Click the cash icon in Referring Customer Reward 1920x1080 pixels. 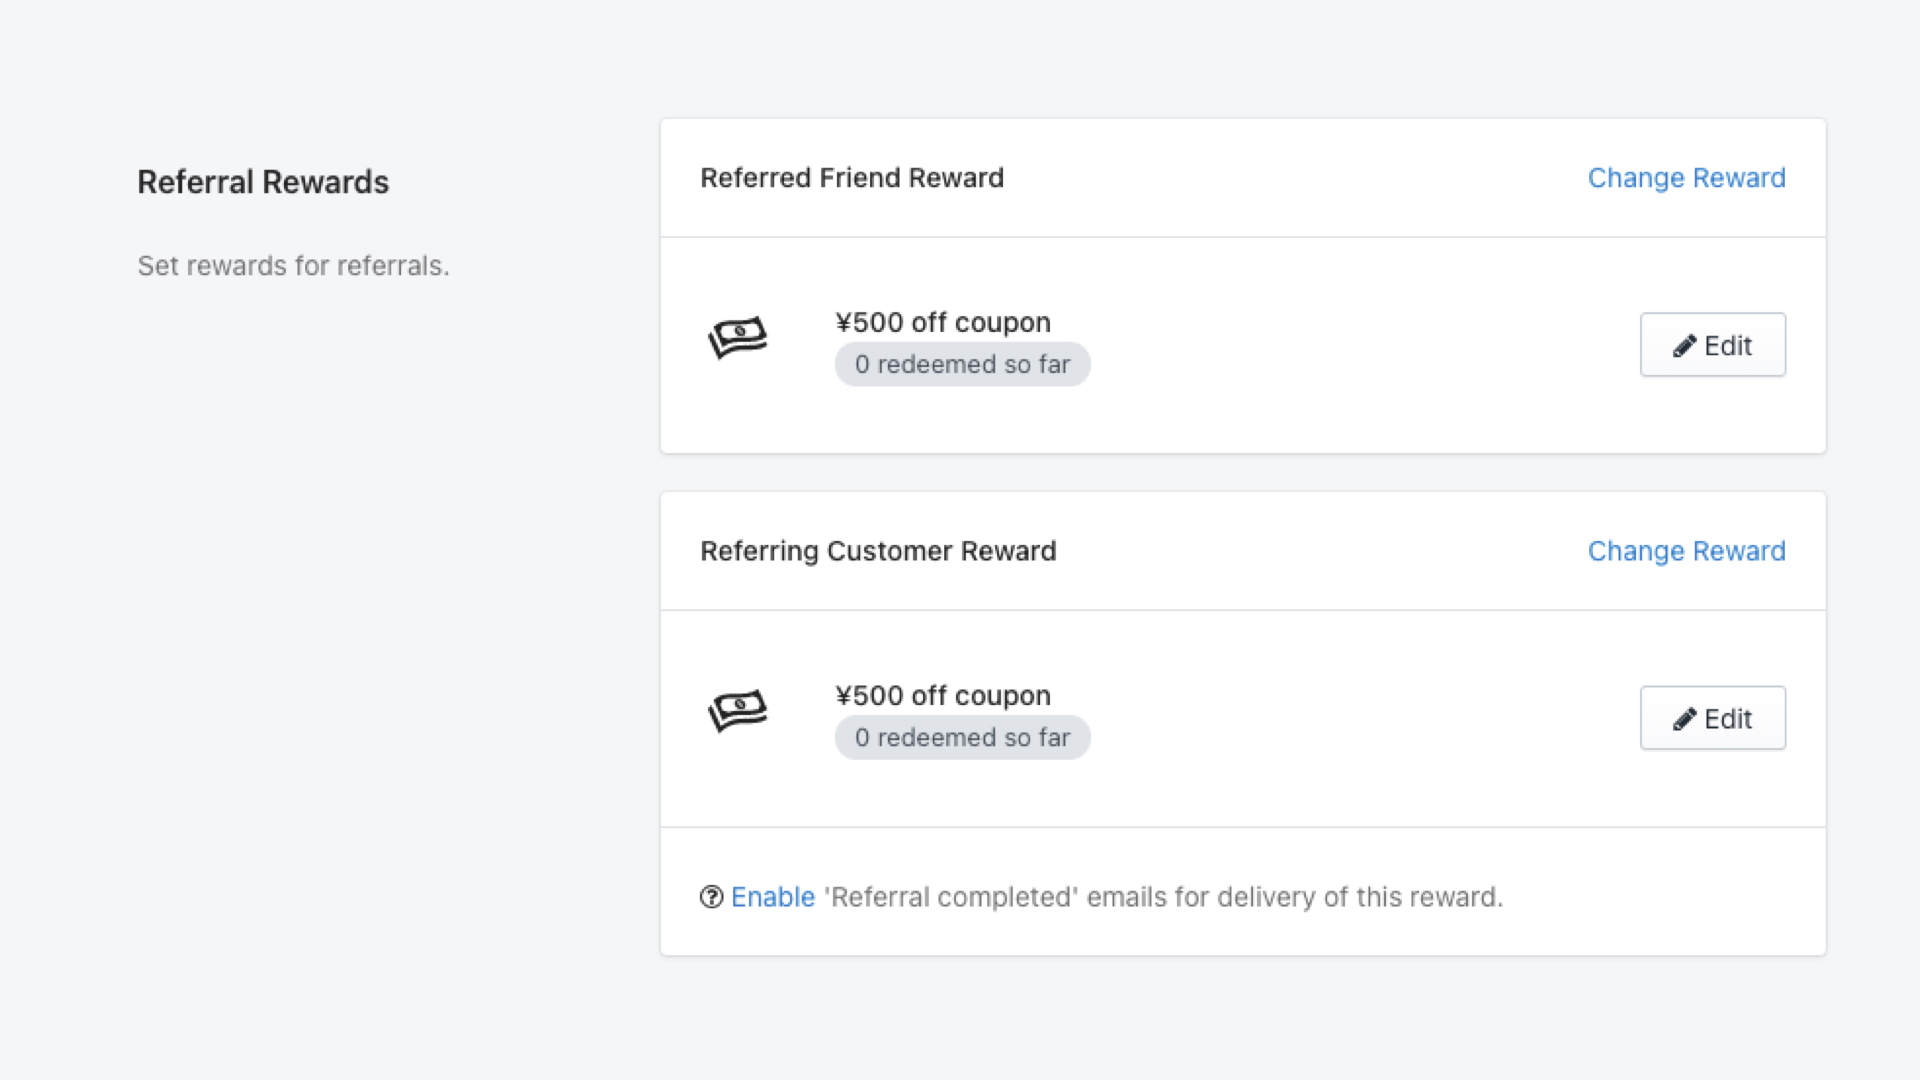738,711
